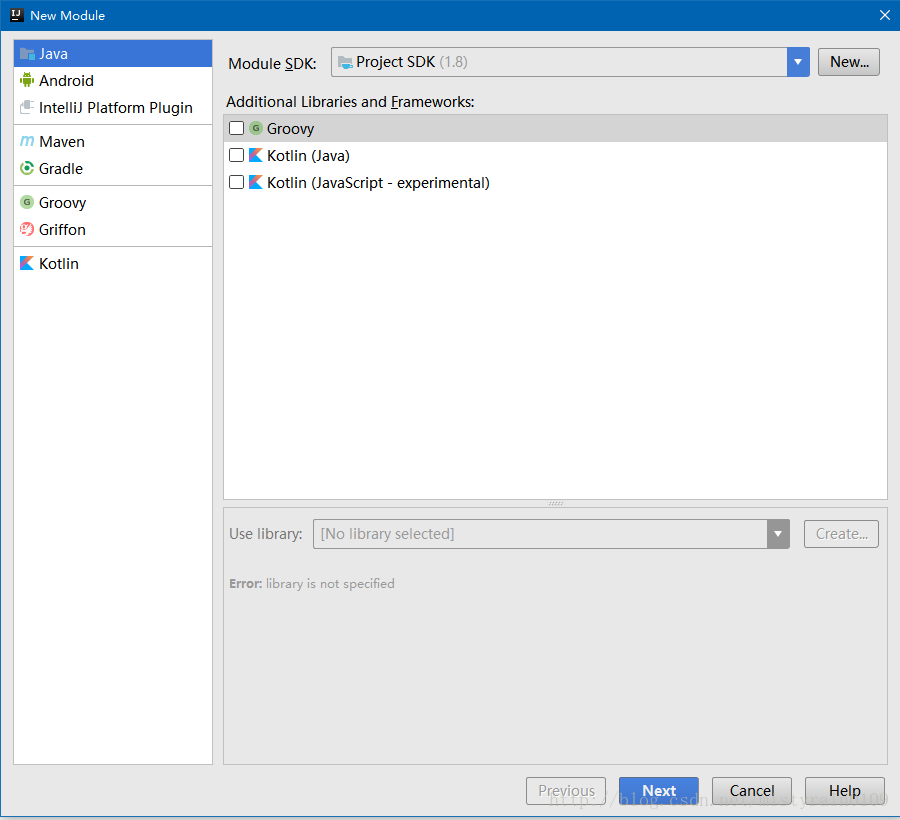Click the Android robot icon

27,80
